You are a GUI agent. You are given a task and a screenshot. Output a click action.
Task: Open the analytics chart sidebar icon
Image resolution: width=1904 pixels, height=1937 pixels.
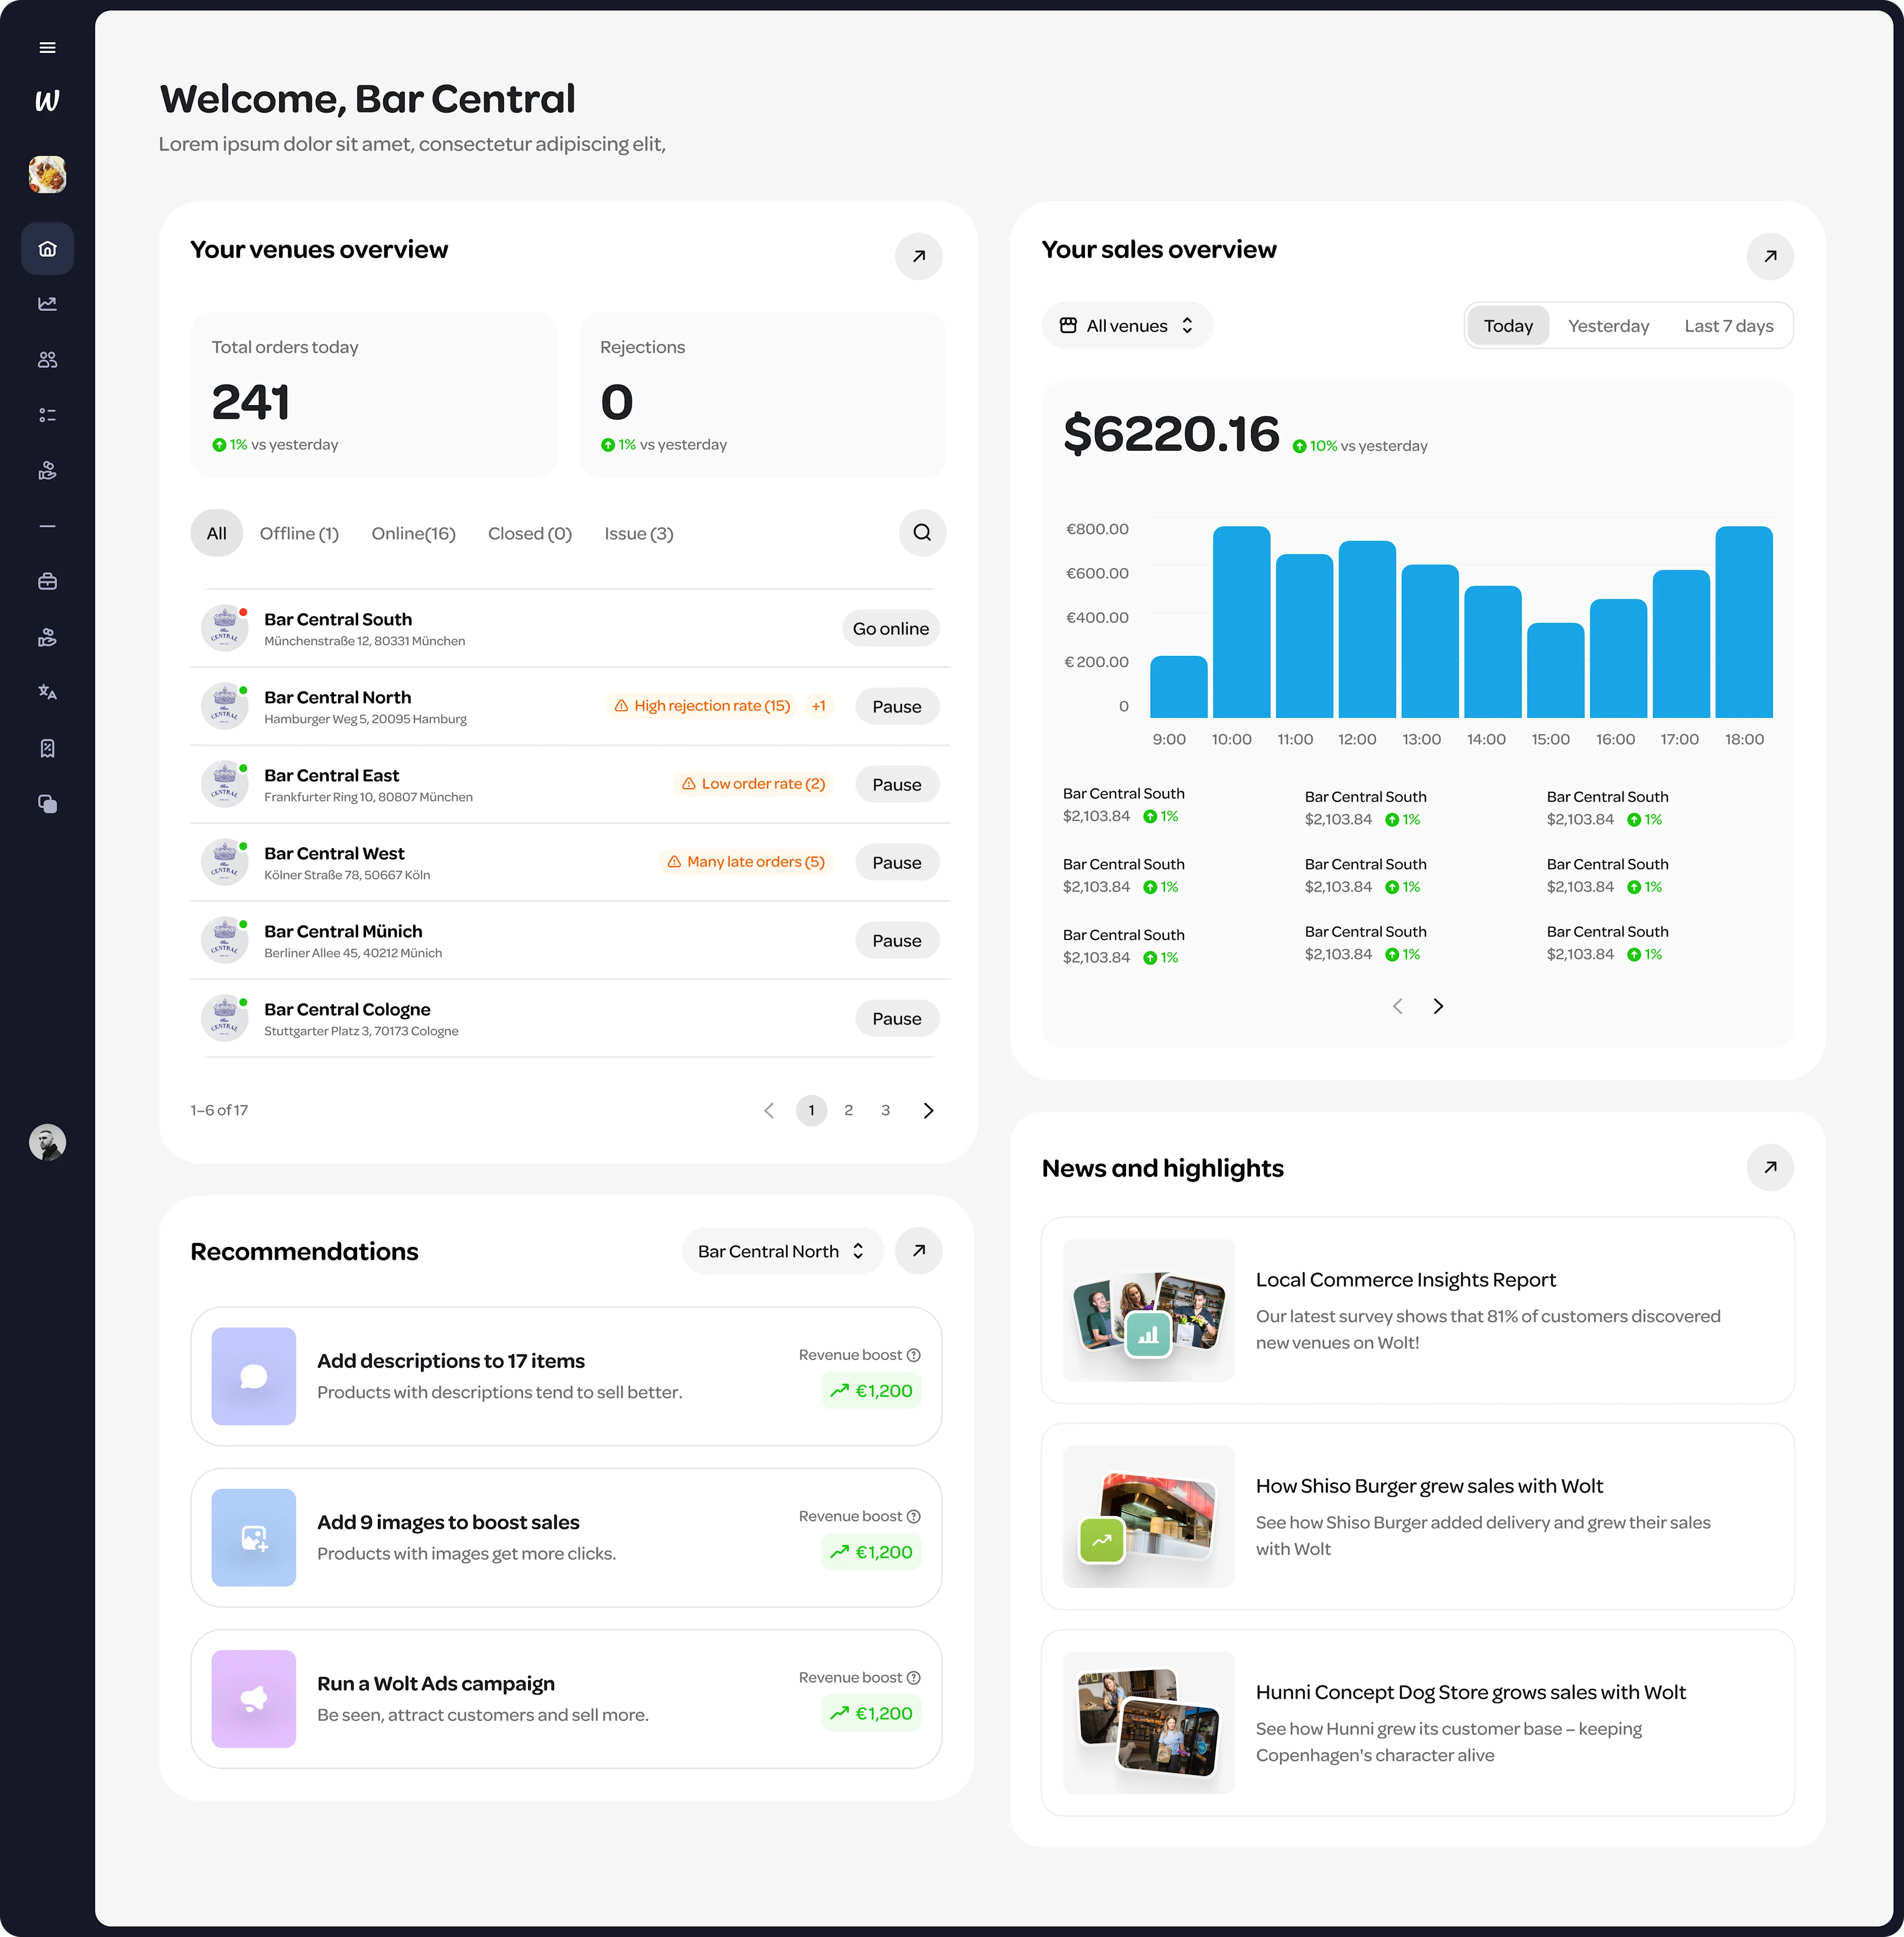coord(47,304)
